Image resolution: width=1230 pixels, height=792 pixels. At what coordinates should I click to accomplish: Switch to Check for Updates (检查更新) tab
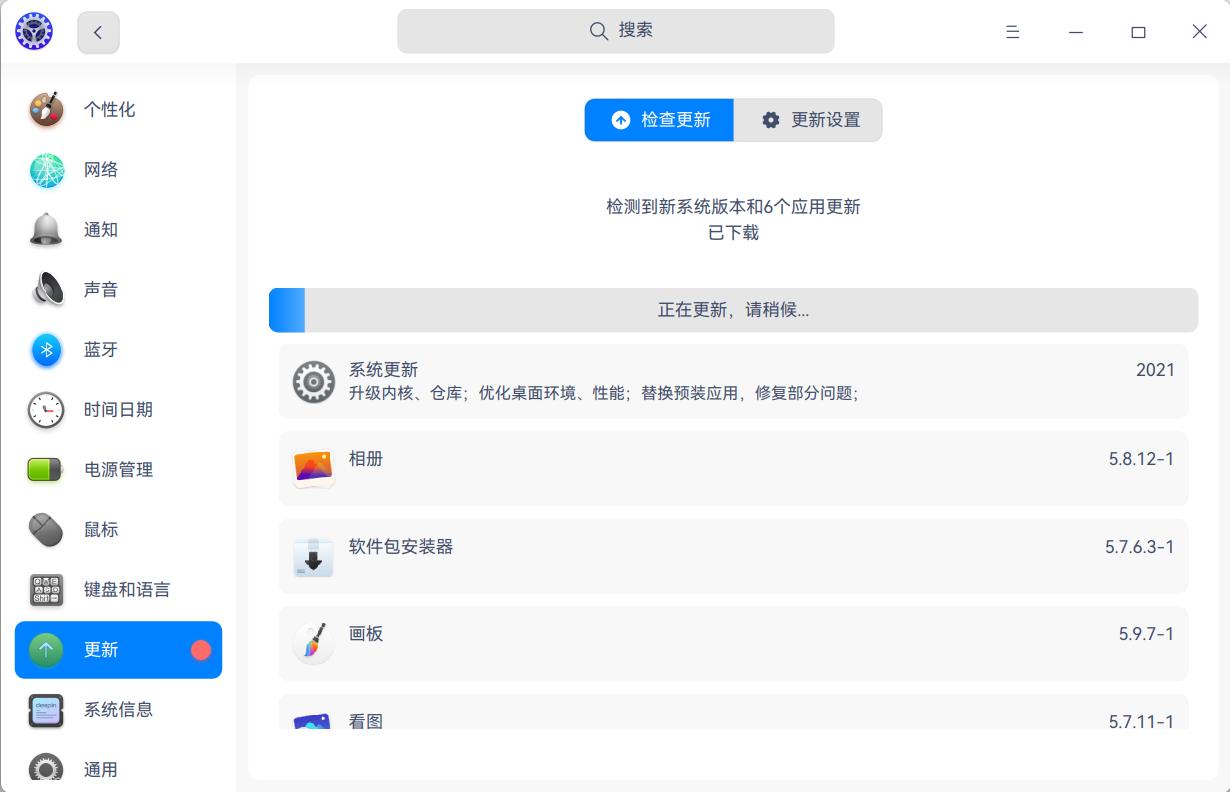659,120
